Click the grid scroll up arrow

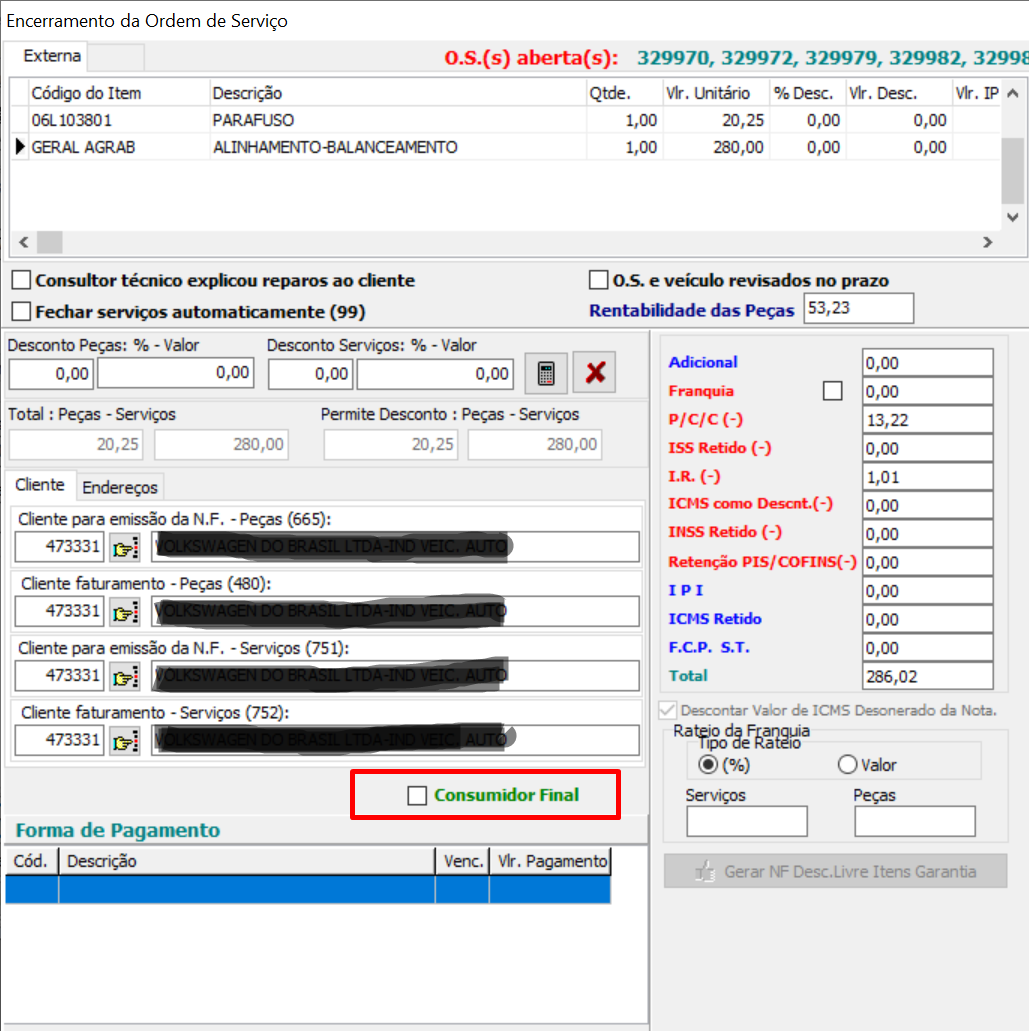pyautogui.click(x=1013, y=93)
